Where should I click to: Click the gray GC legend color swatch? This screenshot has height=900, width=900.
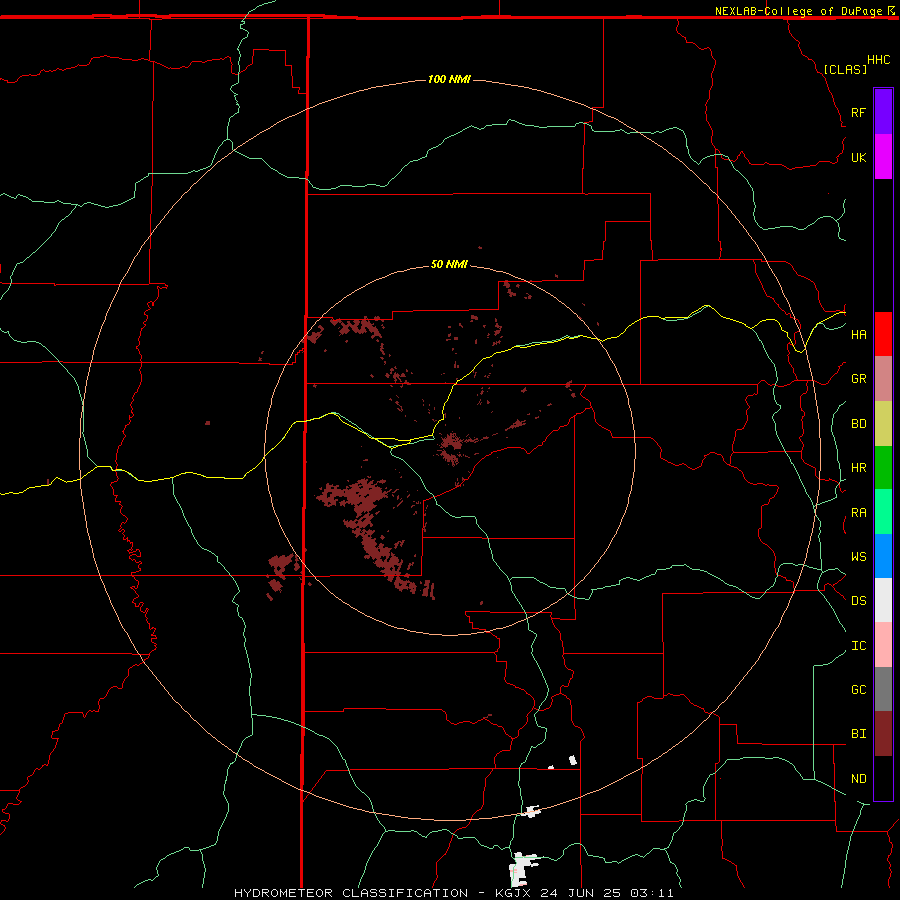883,689
